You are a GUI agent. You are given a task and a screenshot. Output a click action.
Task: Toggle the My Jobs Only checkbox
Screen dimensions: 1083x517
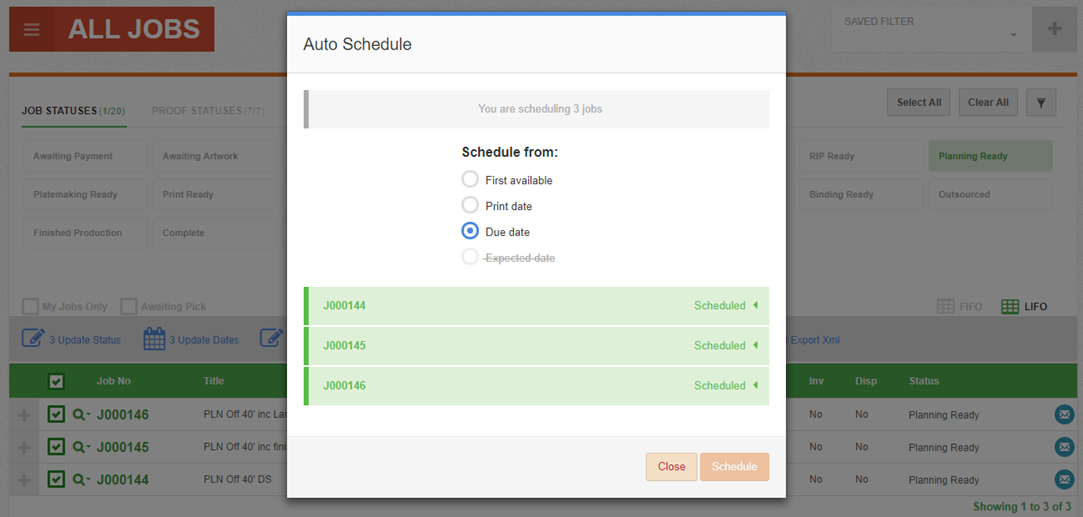click(31, 306)
